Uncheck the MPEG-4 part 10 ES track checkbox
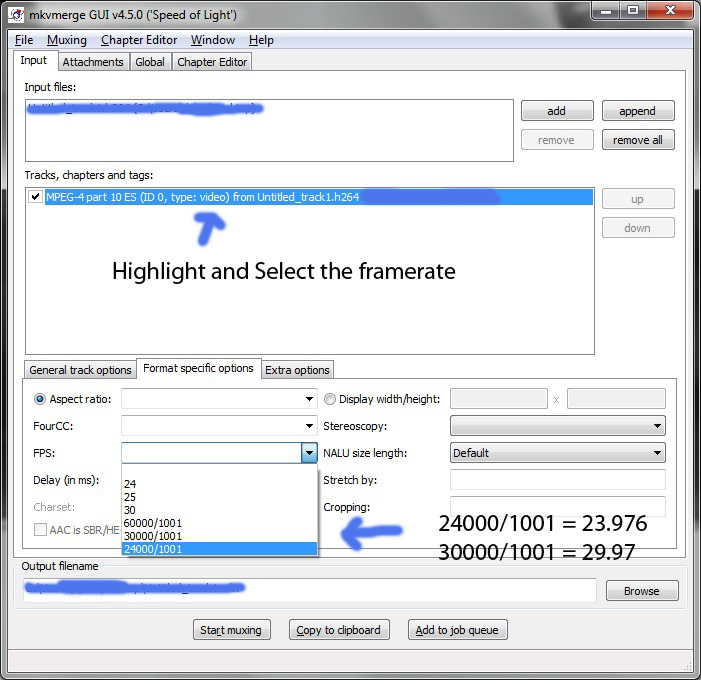 (35, 197)
